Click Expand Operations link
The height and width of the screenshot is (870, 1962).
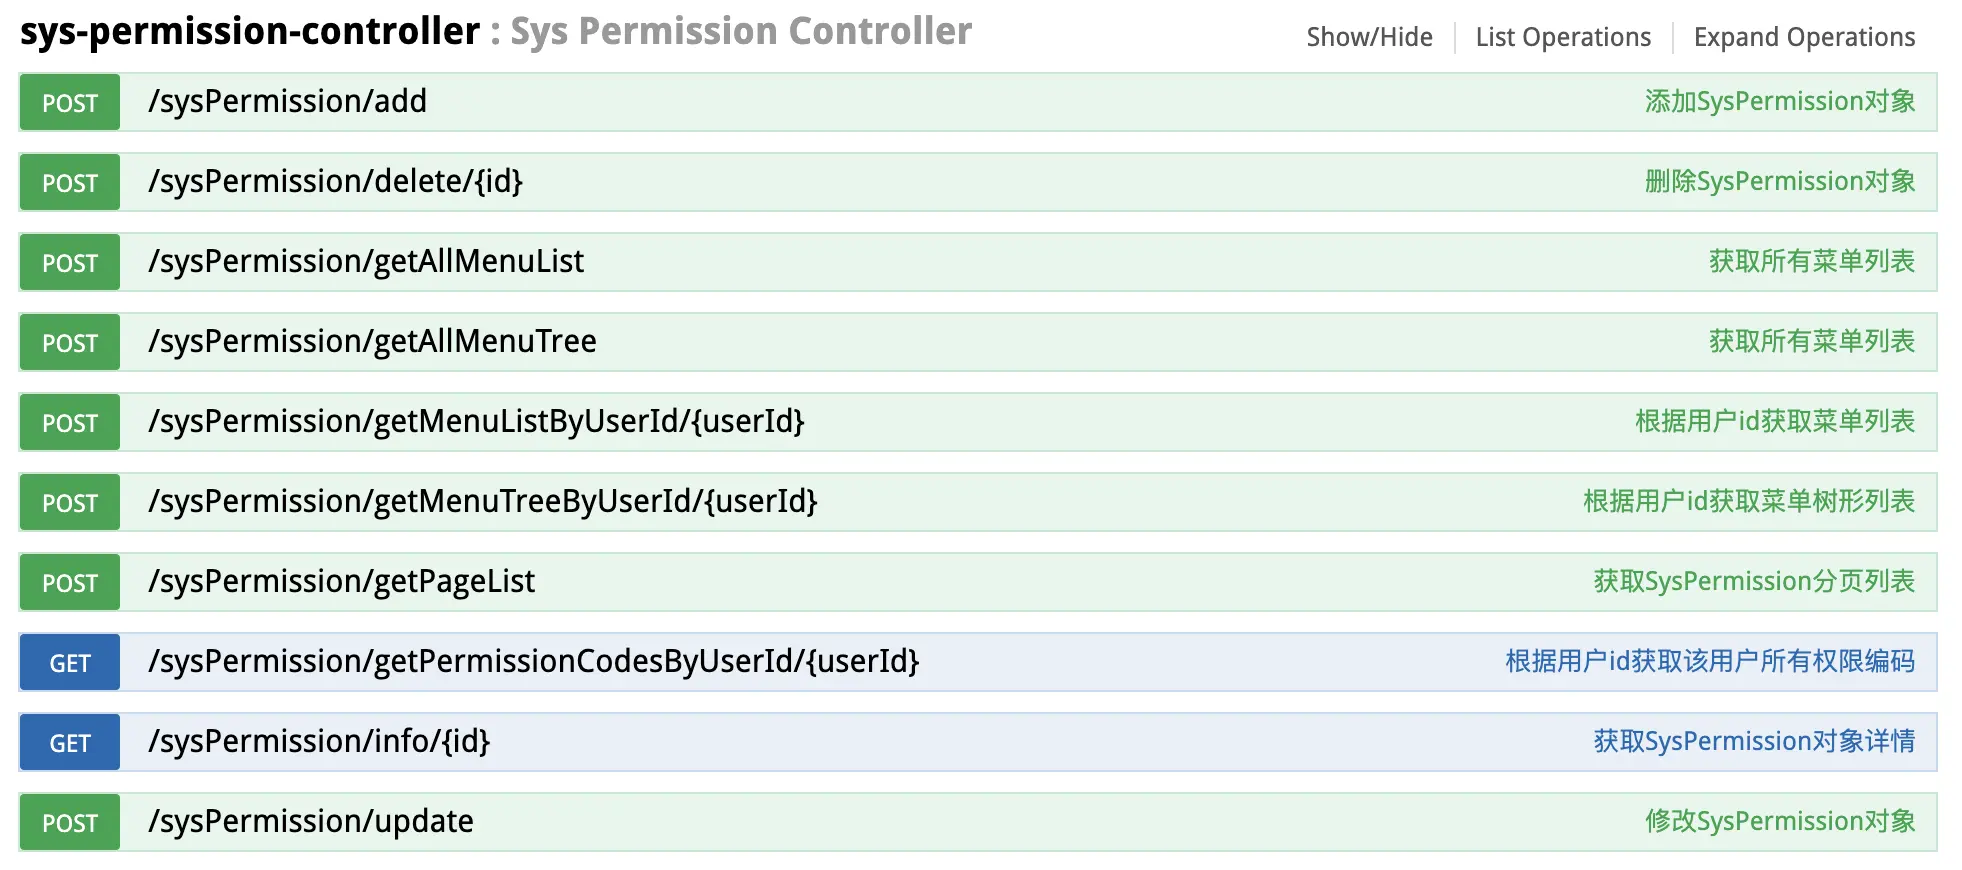1804,38
